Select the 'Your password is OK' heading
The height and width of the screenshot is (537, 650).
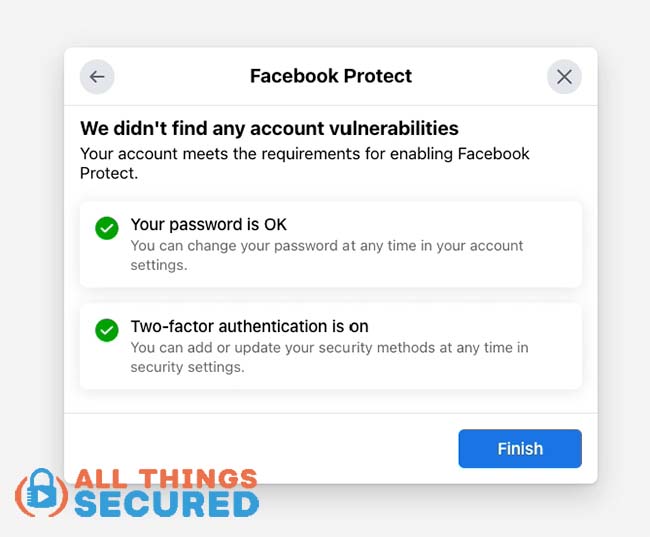click(209, 224)
